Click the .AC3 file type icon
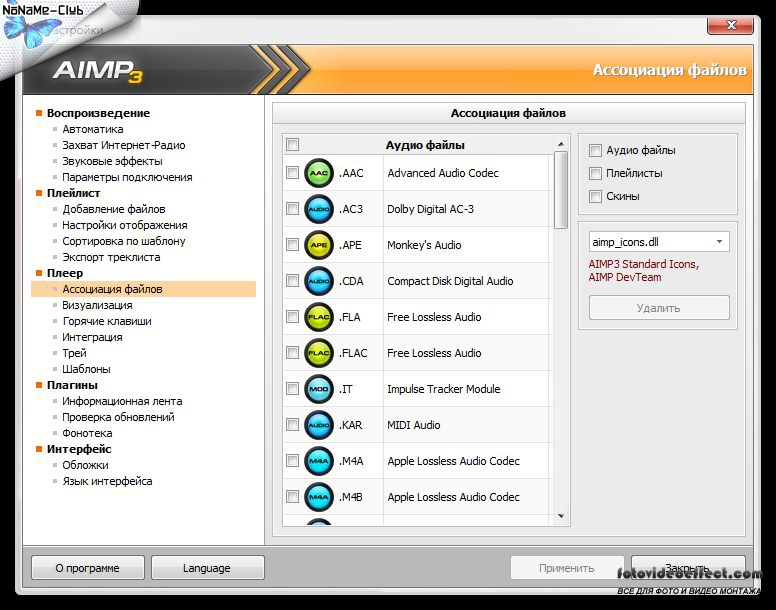This screenshot has width=776, height=610. 319,209
